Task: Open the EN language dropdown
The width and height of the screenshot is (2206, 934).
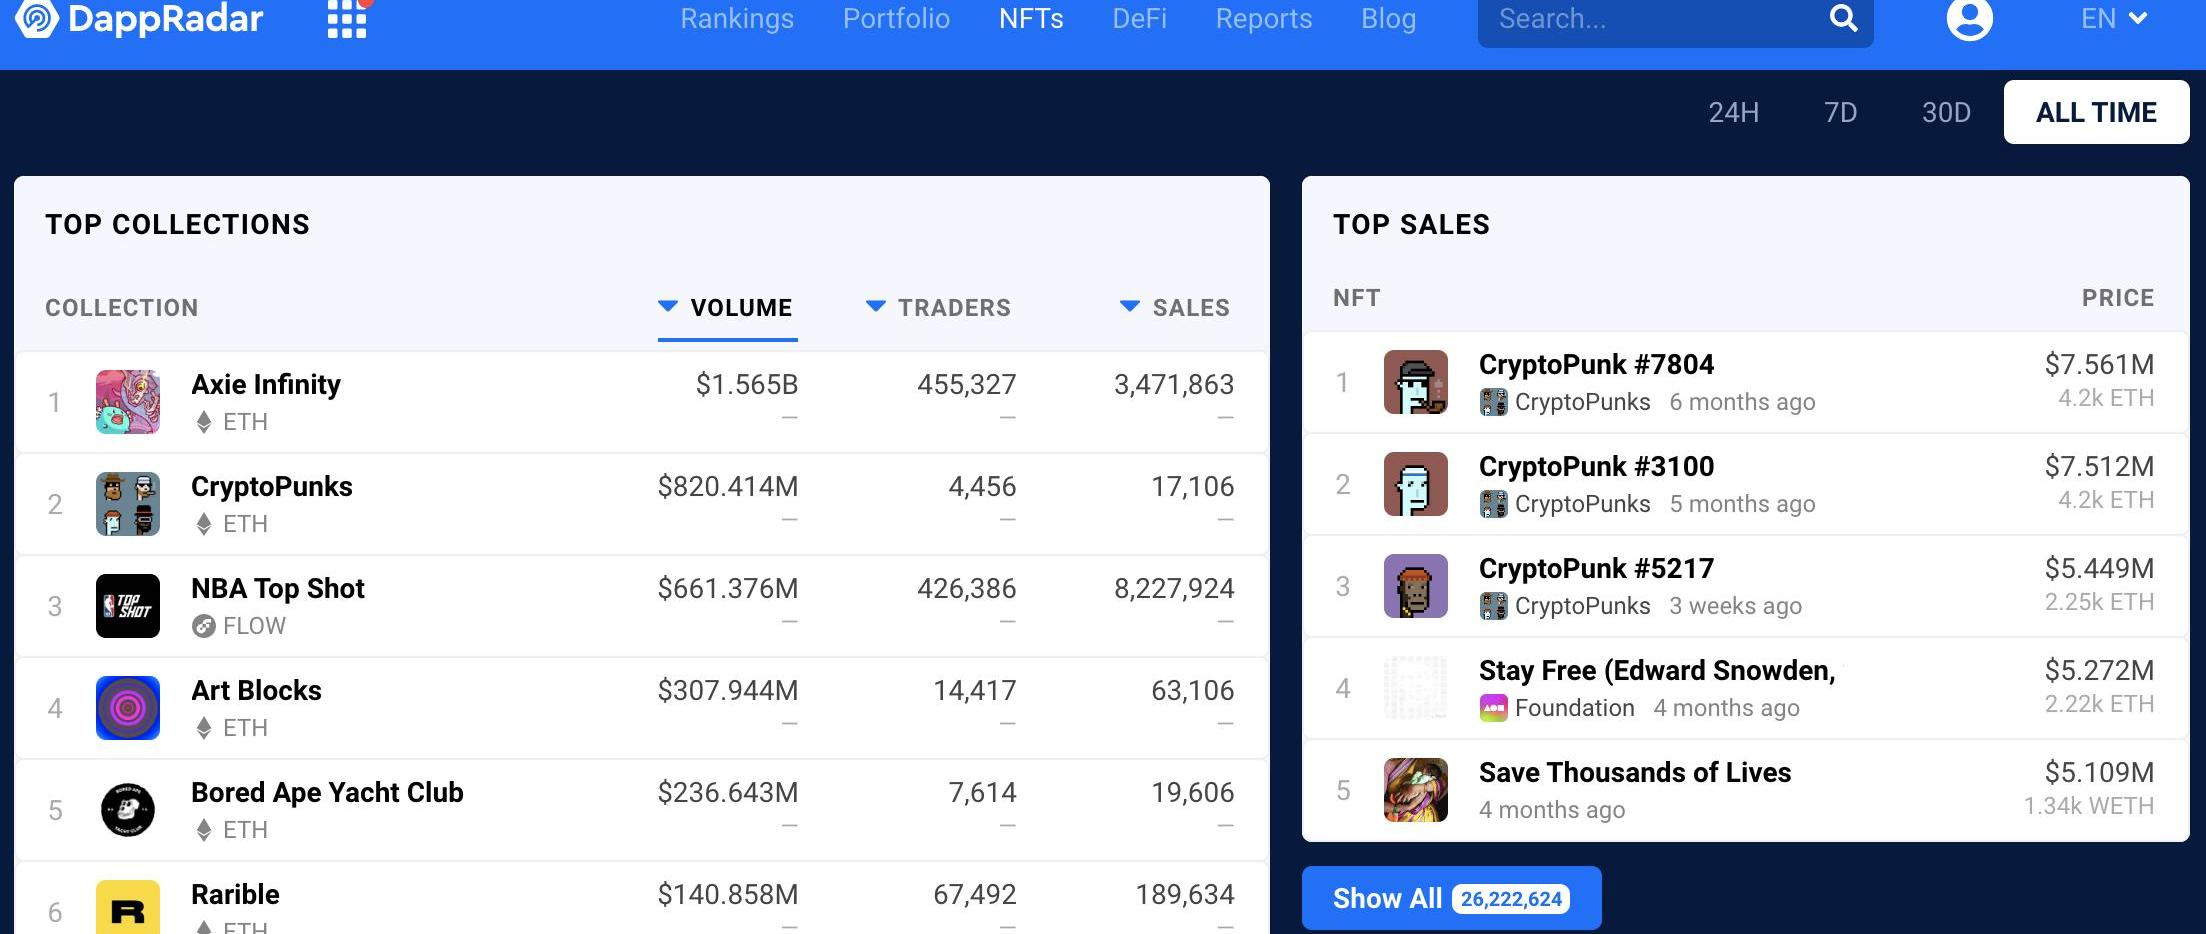Action: tap(2114, 19)
